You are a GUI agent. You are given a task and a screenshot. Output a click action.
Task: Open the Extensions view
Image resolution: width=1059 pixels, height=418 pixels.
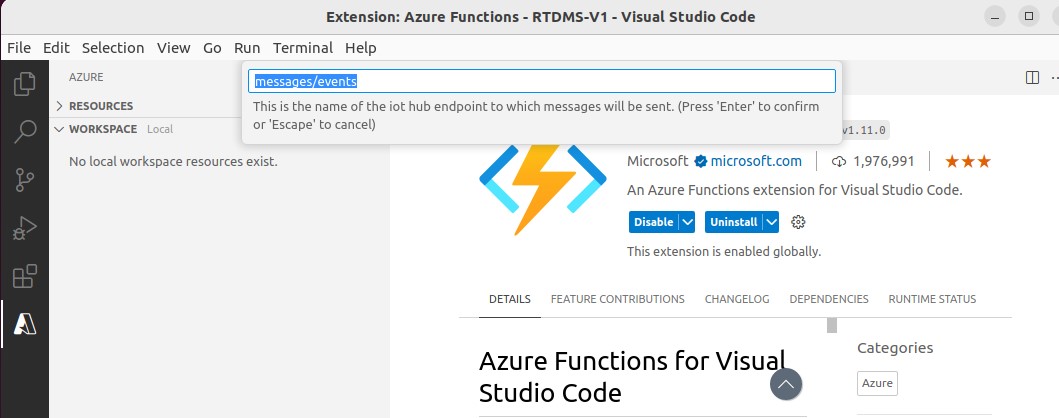coord(24,276)
